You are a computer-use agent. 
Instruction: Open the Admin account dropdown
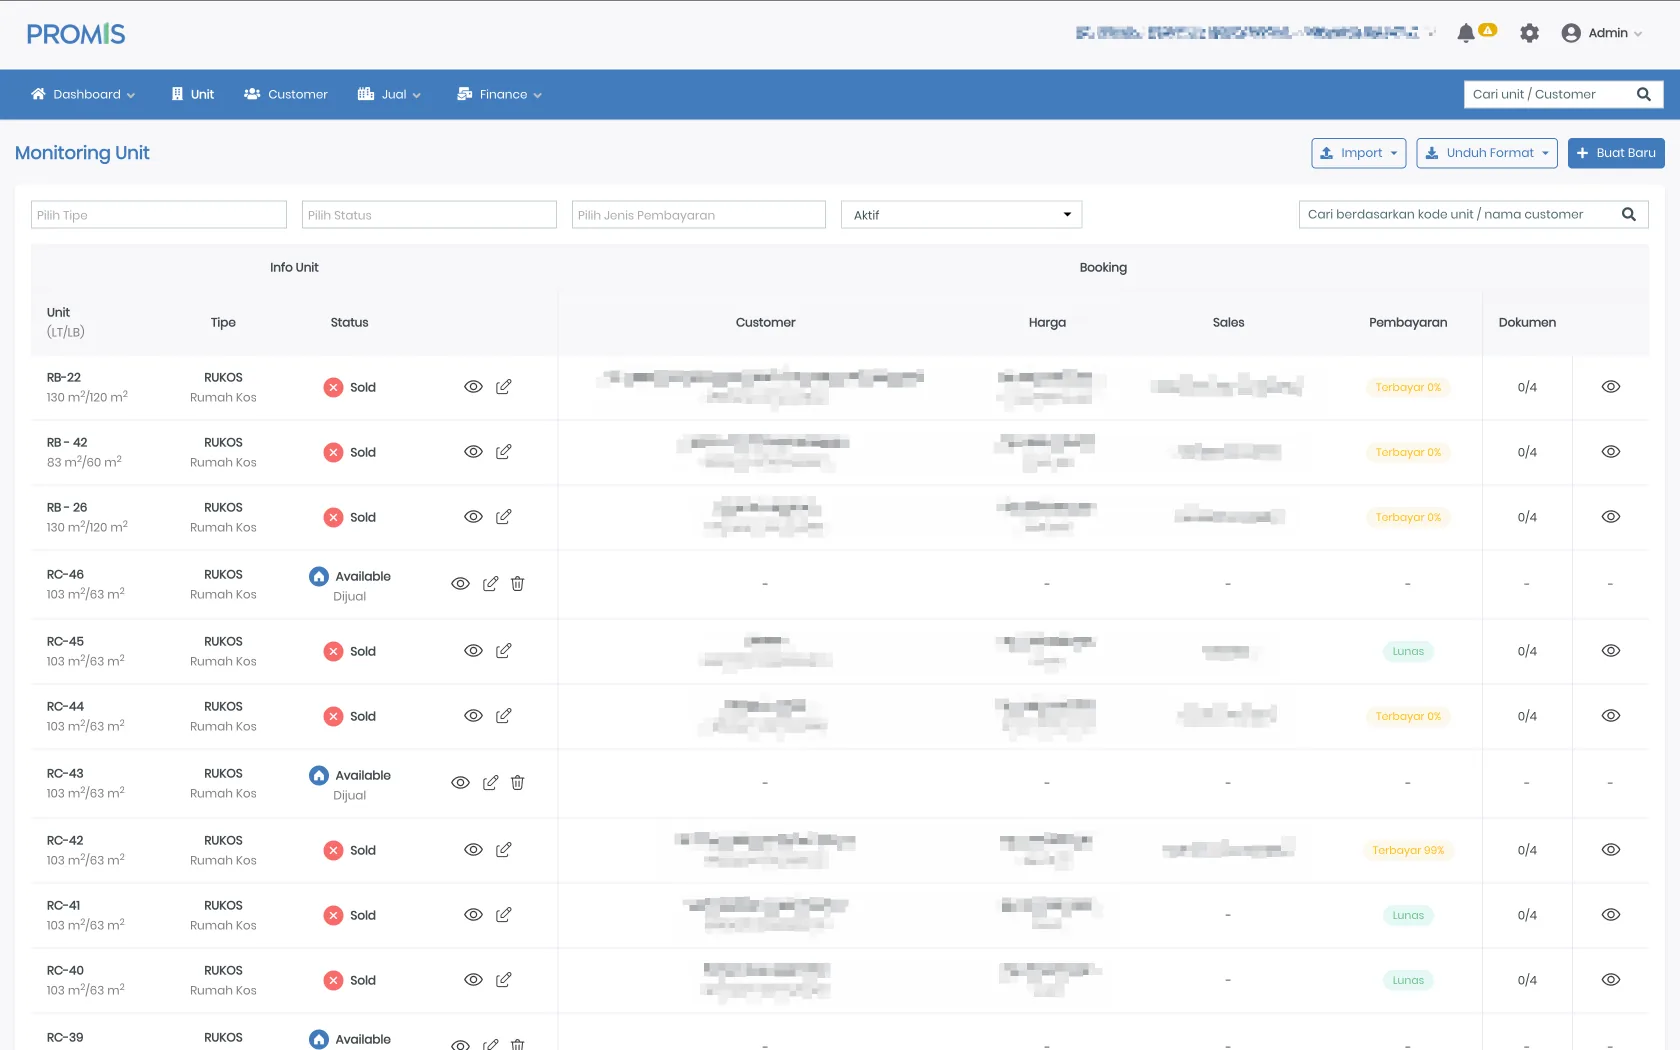(1602, 33)
